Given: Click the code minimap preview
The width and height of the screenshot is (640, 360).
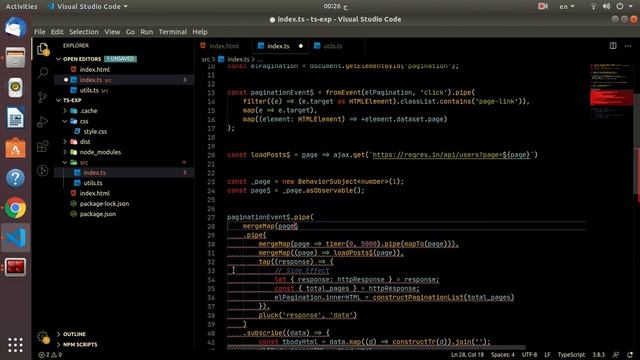Looking at the screenshot, I should click(611, 92).
